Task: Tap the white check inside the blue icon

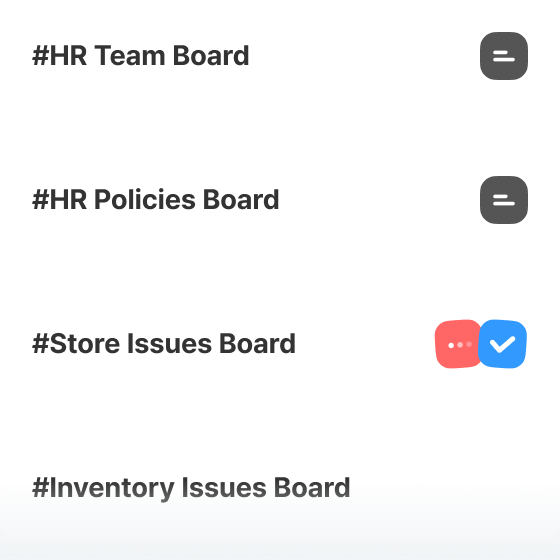Action: point(502,344)
